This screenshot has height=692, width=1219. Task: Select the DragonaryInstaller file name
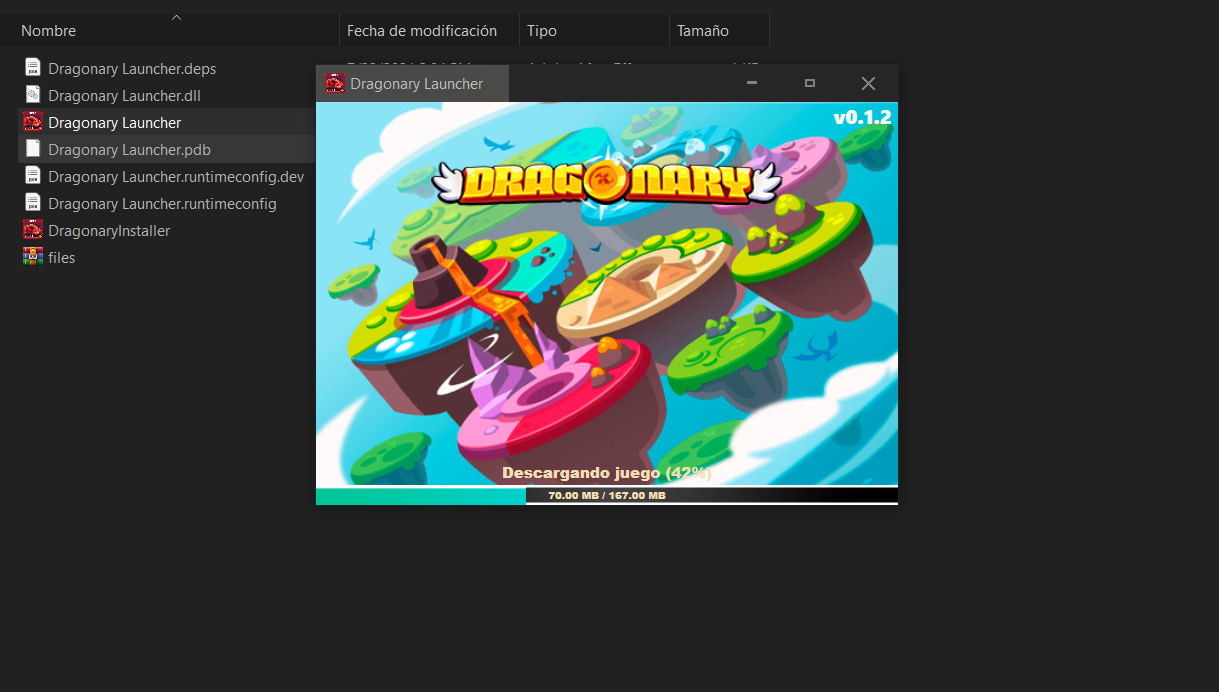click(109, 230)
